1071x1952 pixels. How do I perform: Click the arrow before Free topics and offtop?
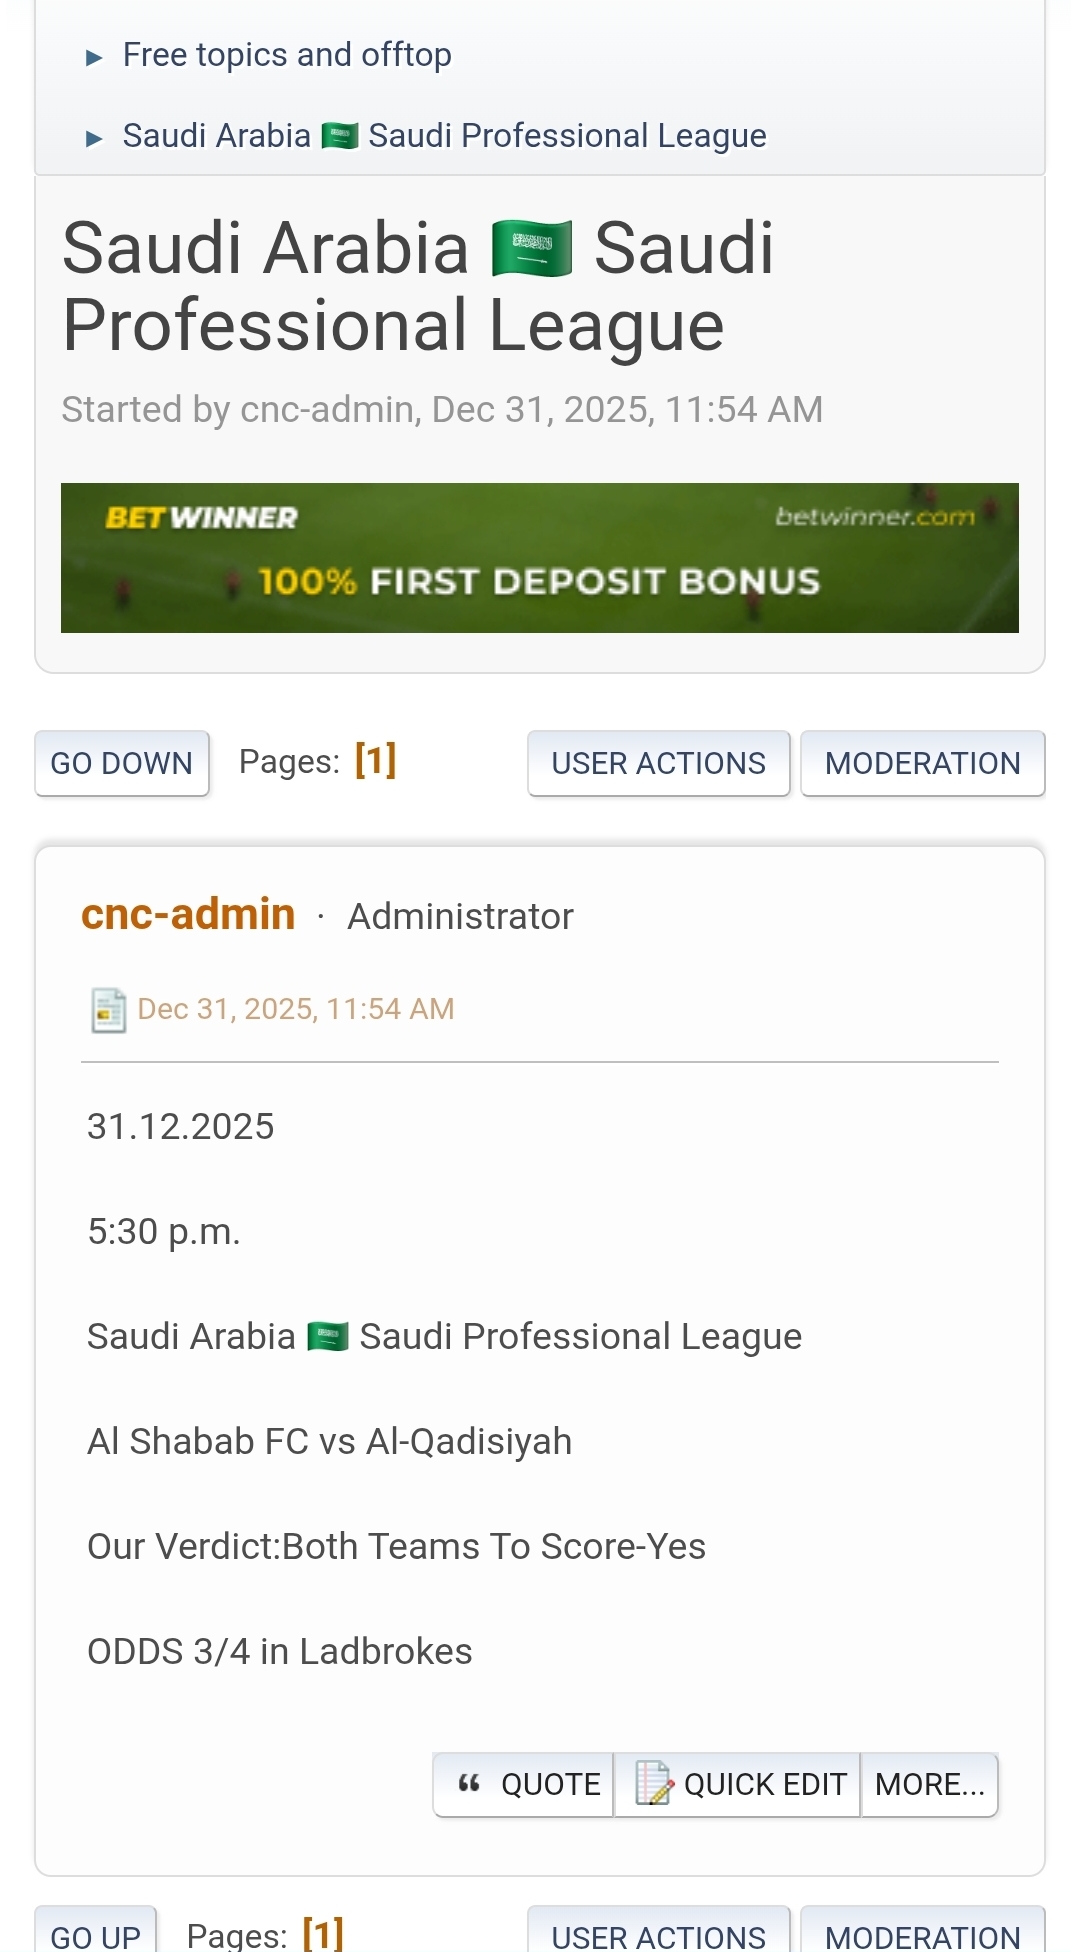(x=95, y=57)
